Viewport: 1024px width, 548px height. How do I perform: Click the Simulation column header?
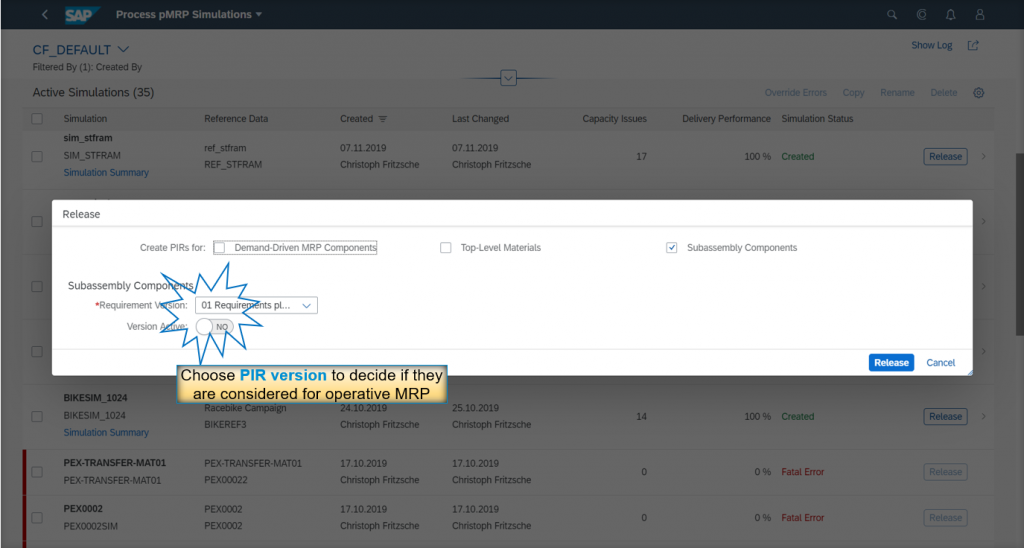(85, 119)
